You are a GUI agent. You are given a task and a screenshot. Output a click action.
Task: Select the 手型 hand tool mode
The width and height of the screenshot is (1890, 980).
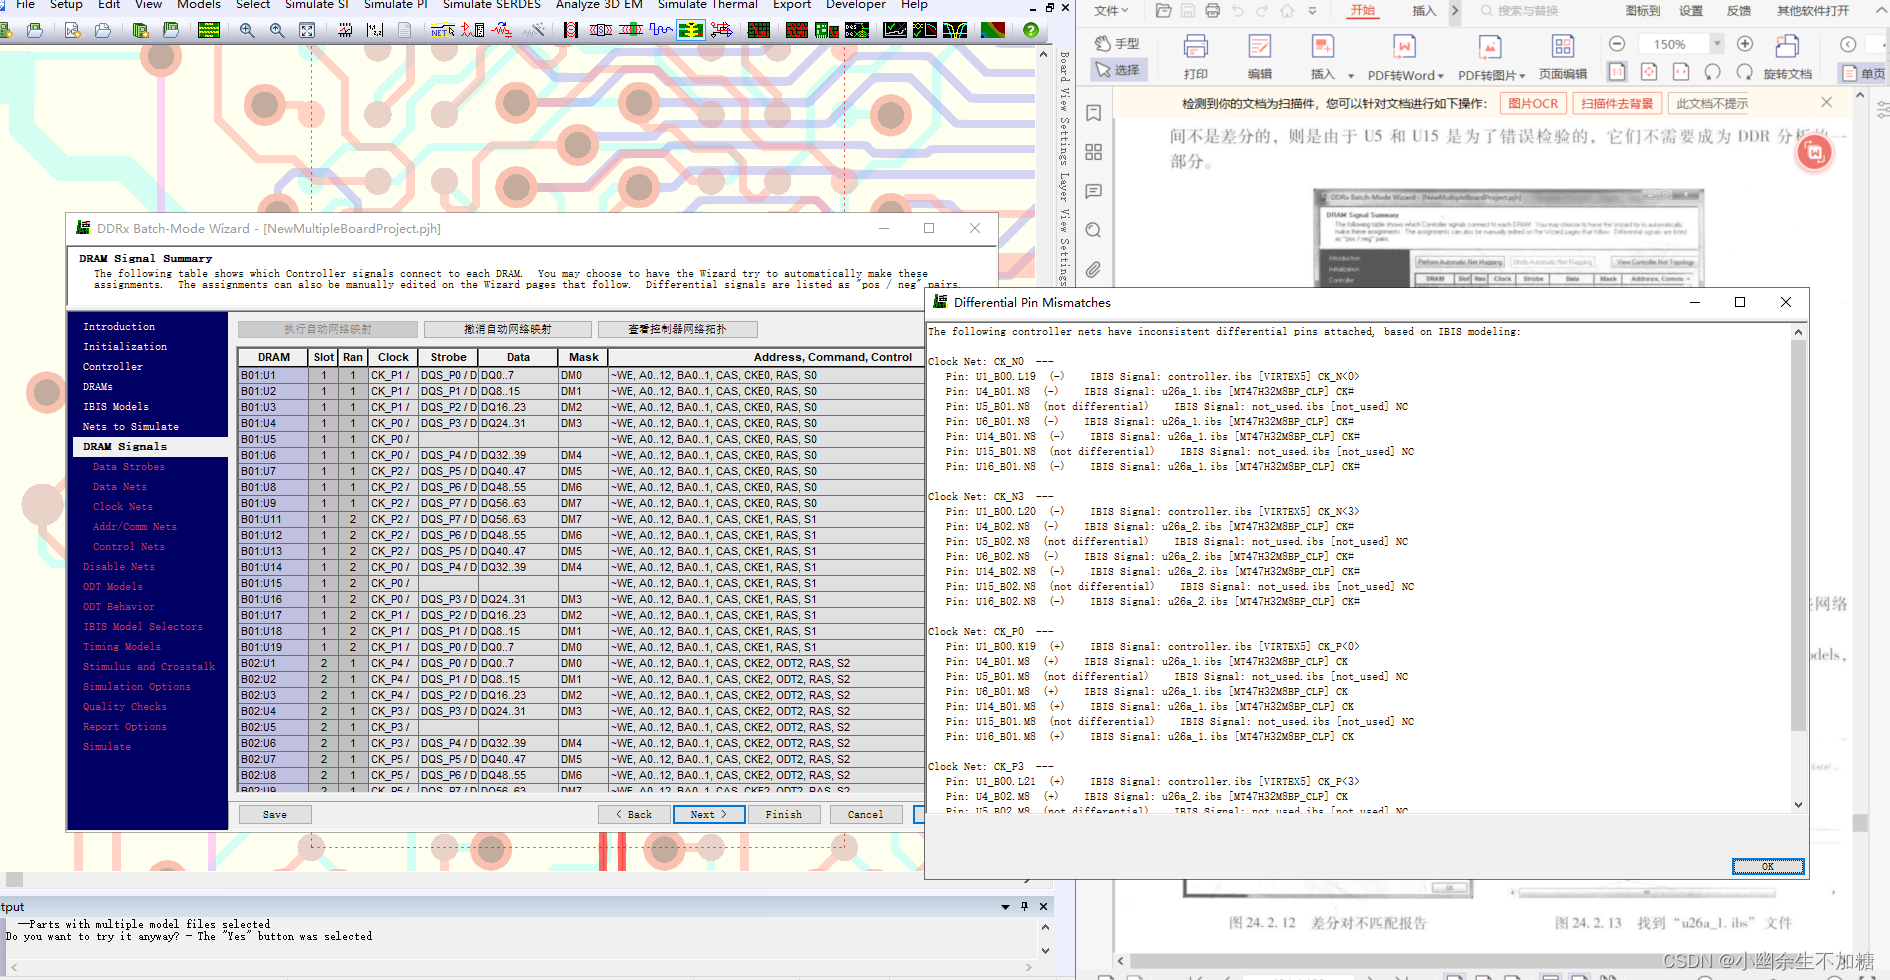(1118, 44)
